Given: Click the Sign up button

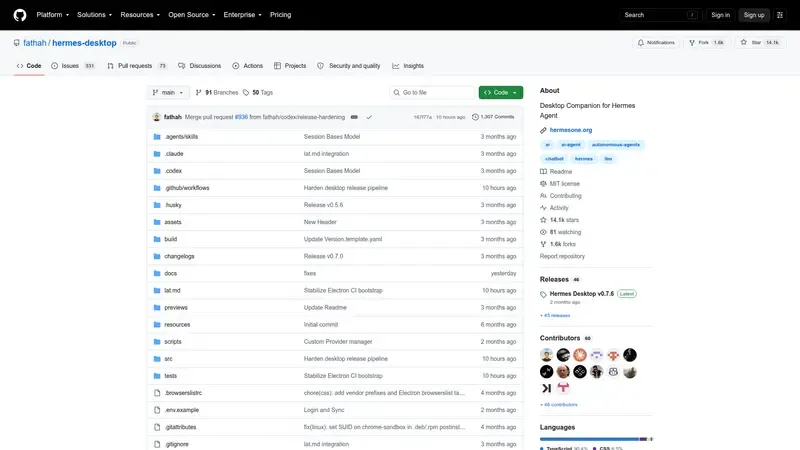Looking at the screenshot, I should 754,15.
